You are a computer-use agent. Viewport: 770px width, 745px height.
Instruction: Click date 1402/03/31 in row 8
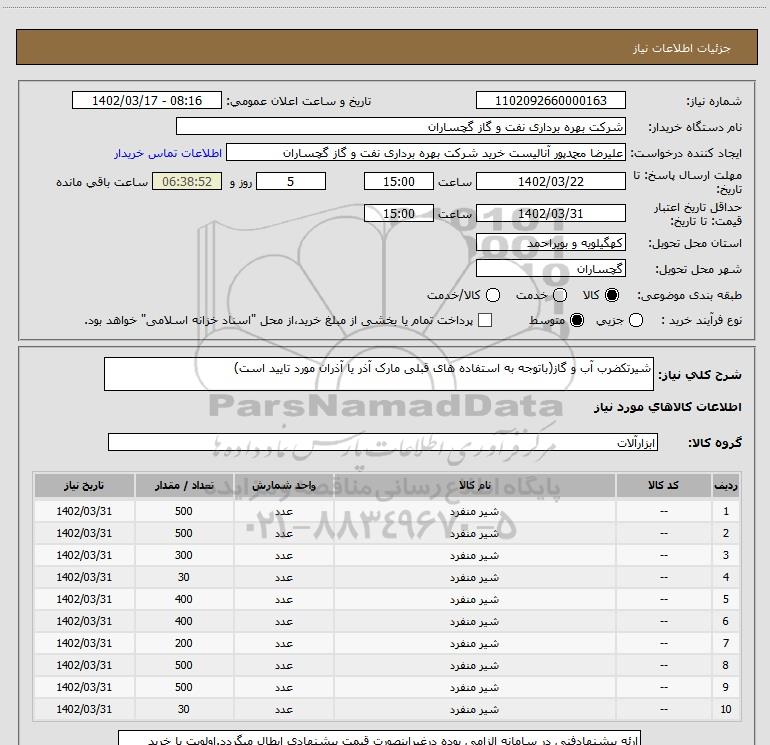(x=84, y=665)
